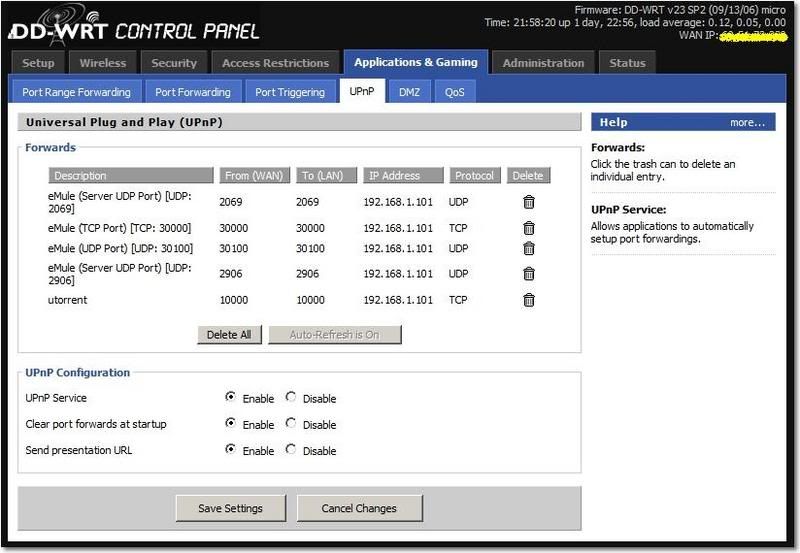
Task: Click the Forwards: help heading
Action: pyautogui.click(x=618, y=147)
